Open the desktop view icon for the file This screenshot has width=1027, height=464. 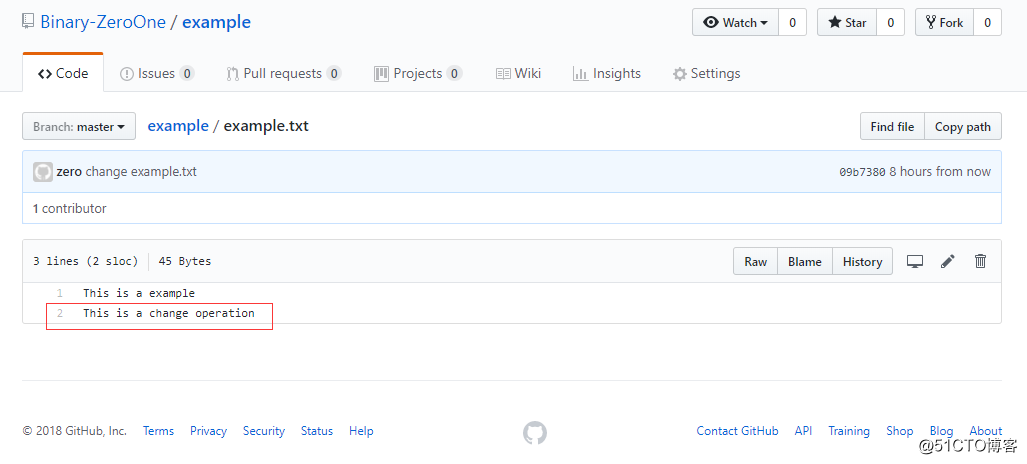[x=914, y=261]
